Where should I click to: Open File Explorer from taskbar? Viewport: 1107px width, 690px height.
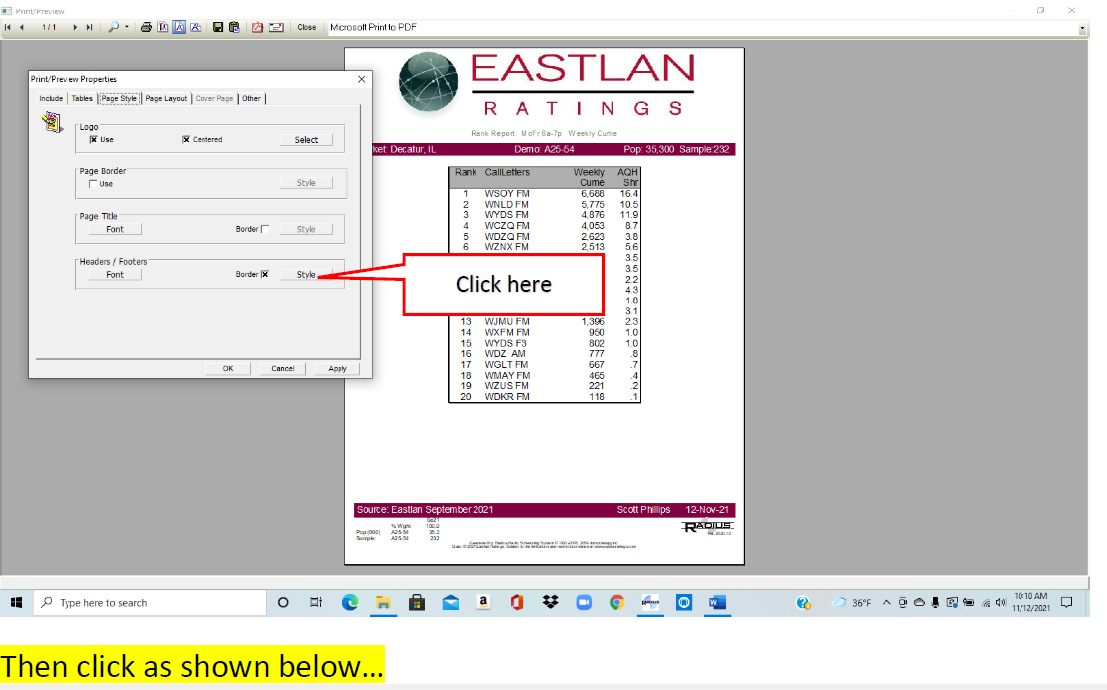(383, 602)
